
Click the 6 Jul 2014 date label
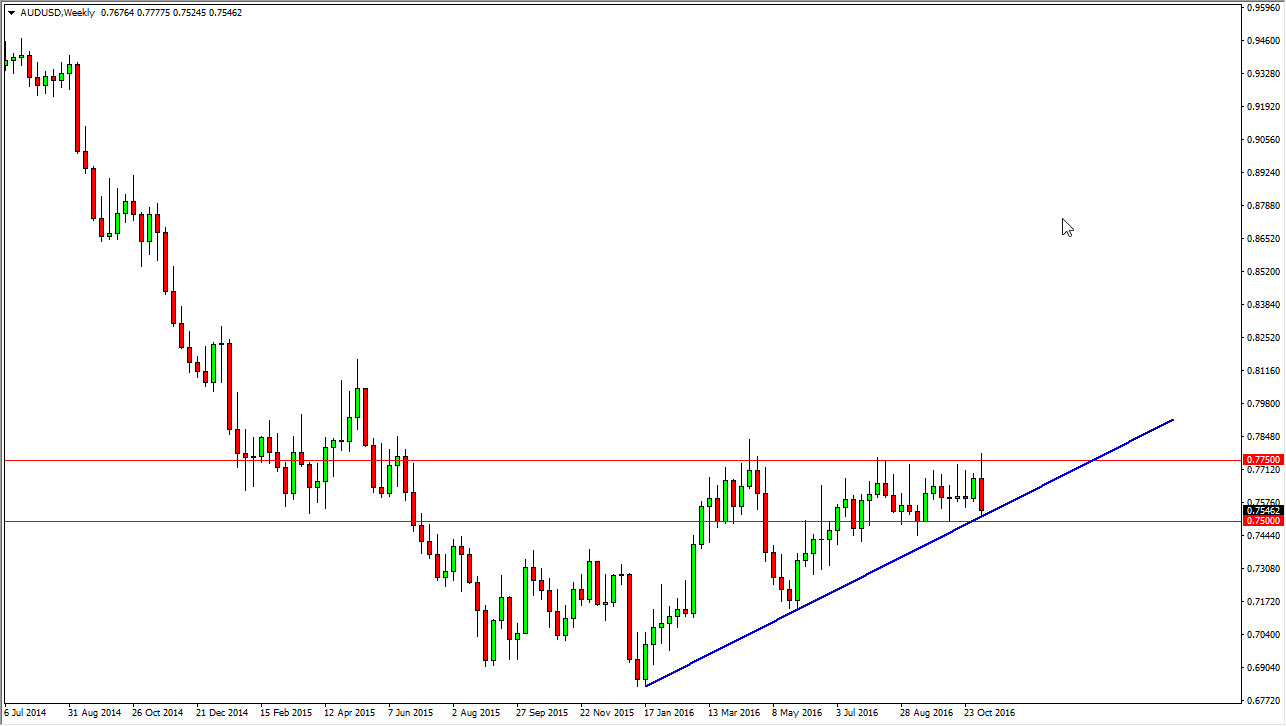point(24,713)
